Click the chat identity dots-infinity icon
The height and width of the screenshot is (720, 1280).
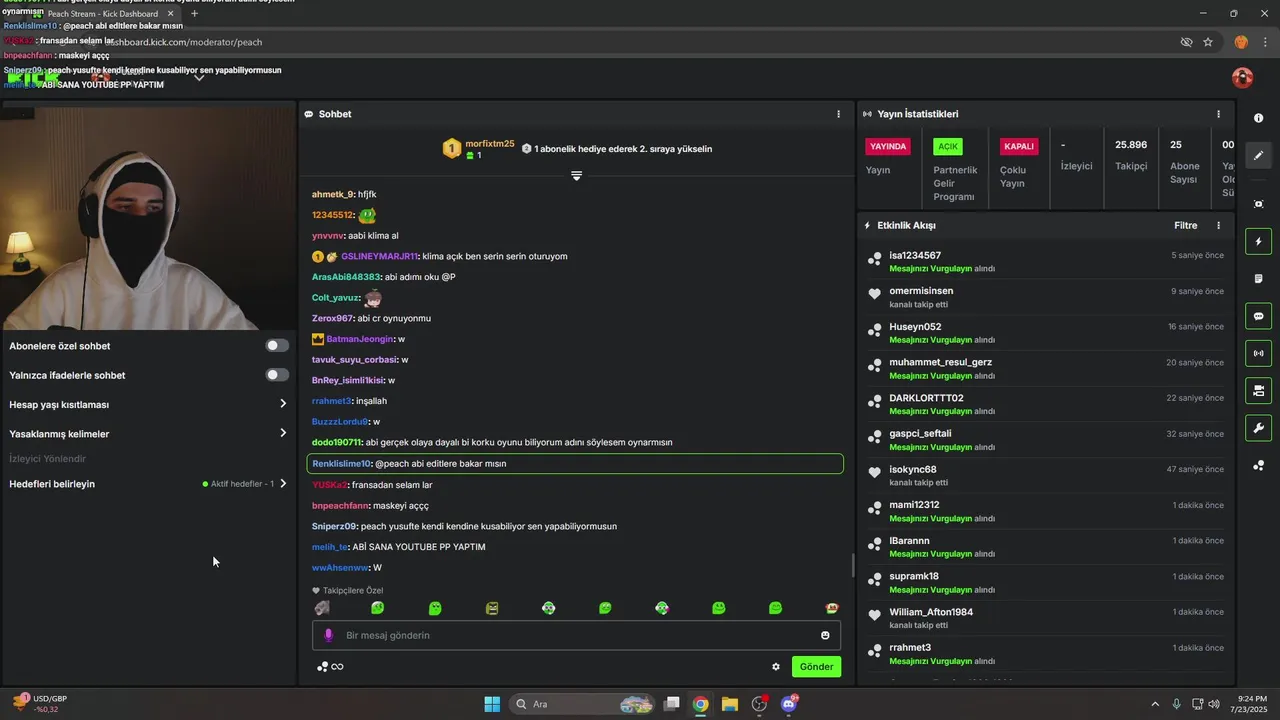click(330, 667)
